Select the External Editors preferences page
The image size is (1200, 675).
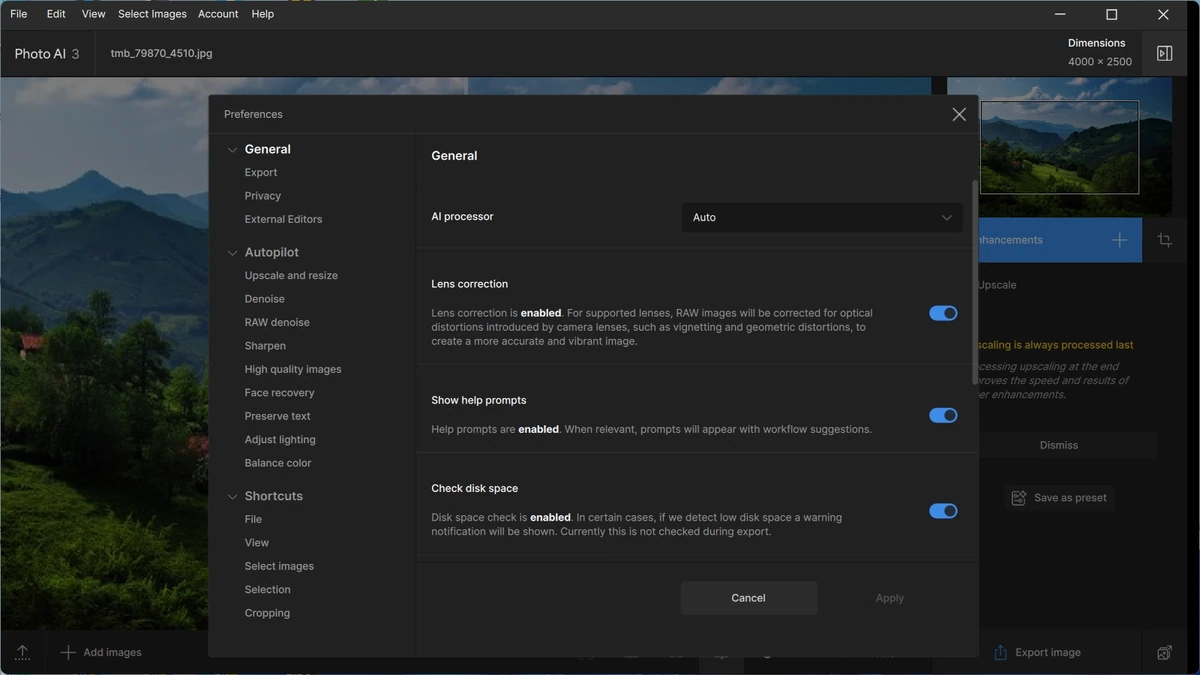click(283, 219)
